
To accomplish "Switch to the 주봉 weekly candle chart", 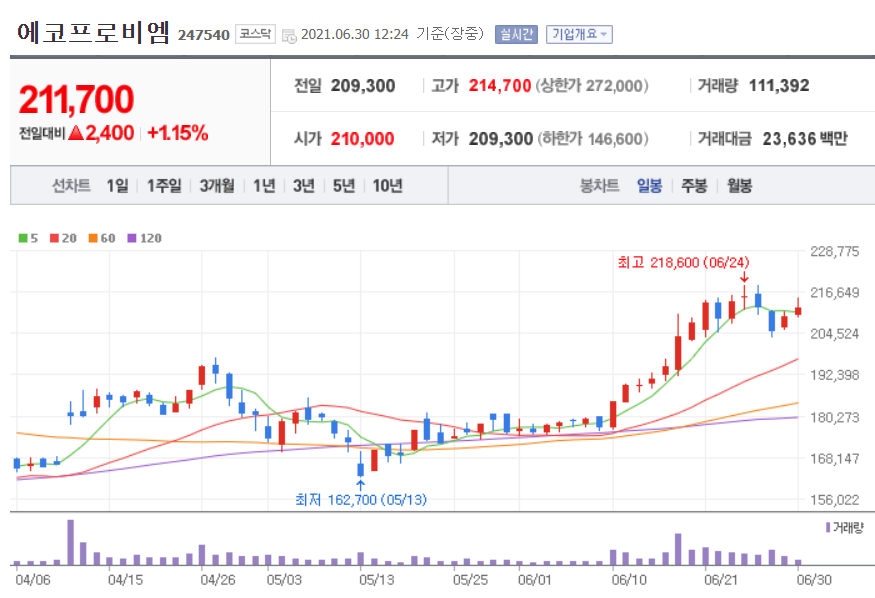I will (694, 186).
